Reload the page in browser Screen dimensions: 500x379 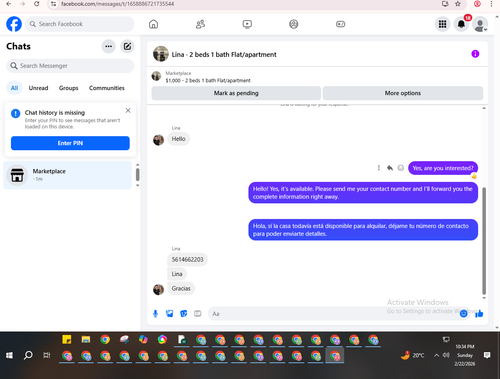click(36, 4)
